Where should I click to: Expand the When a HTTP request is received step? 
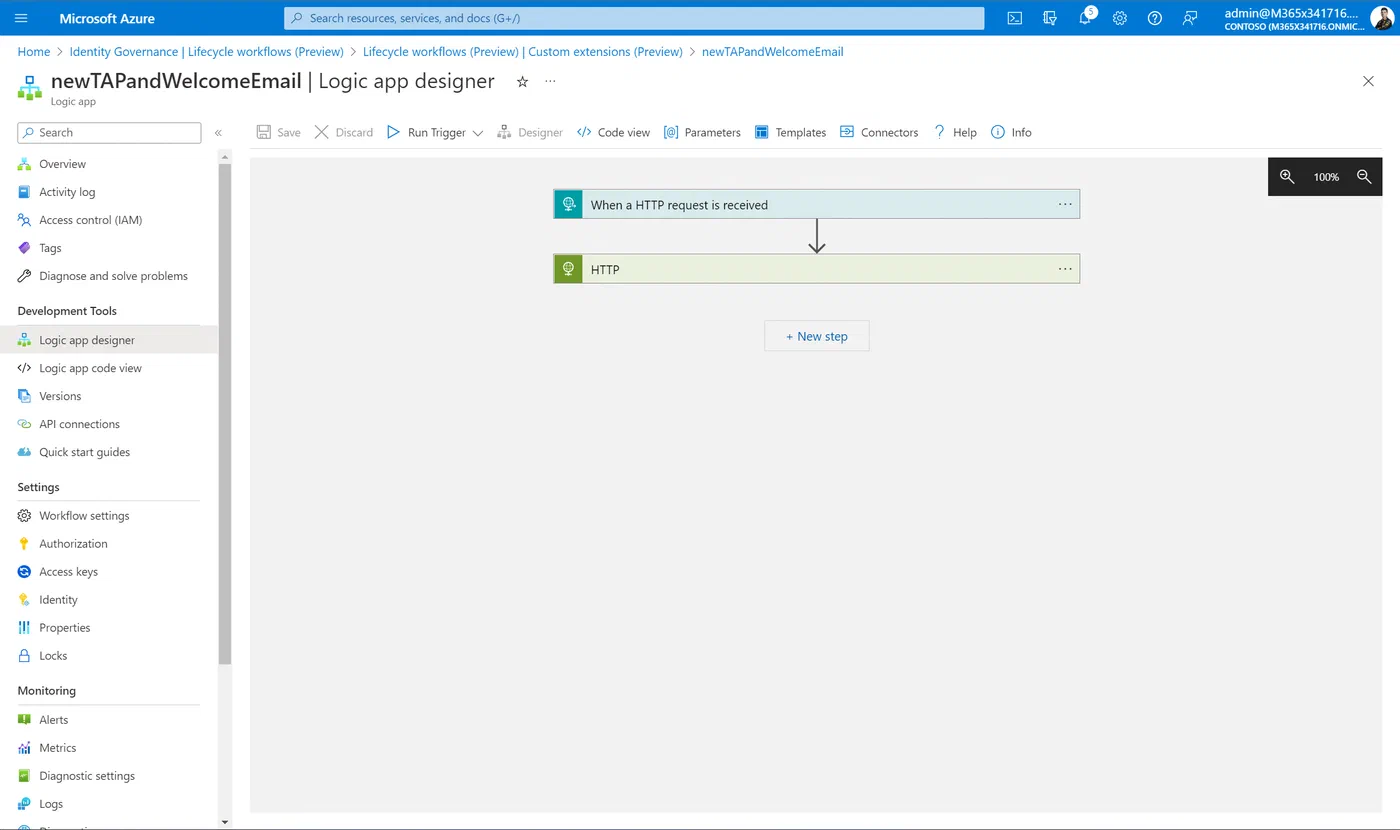pyautogui.click(x=816, y=204)
